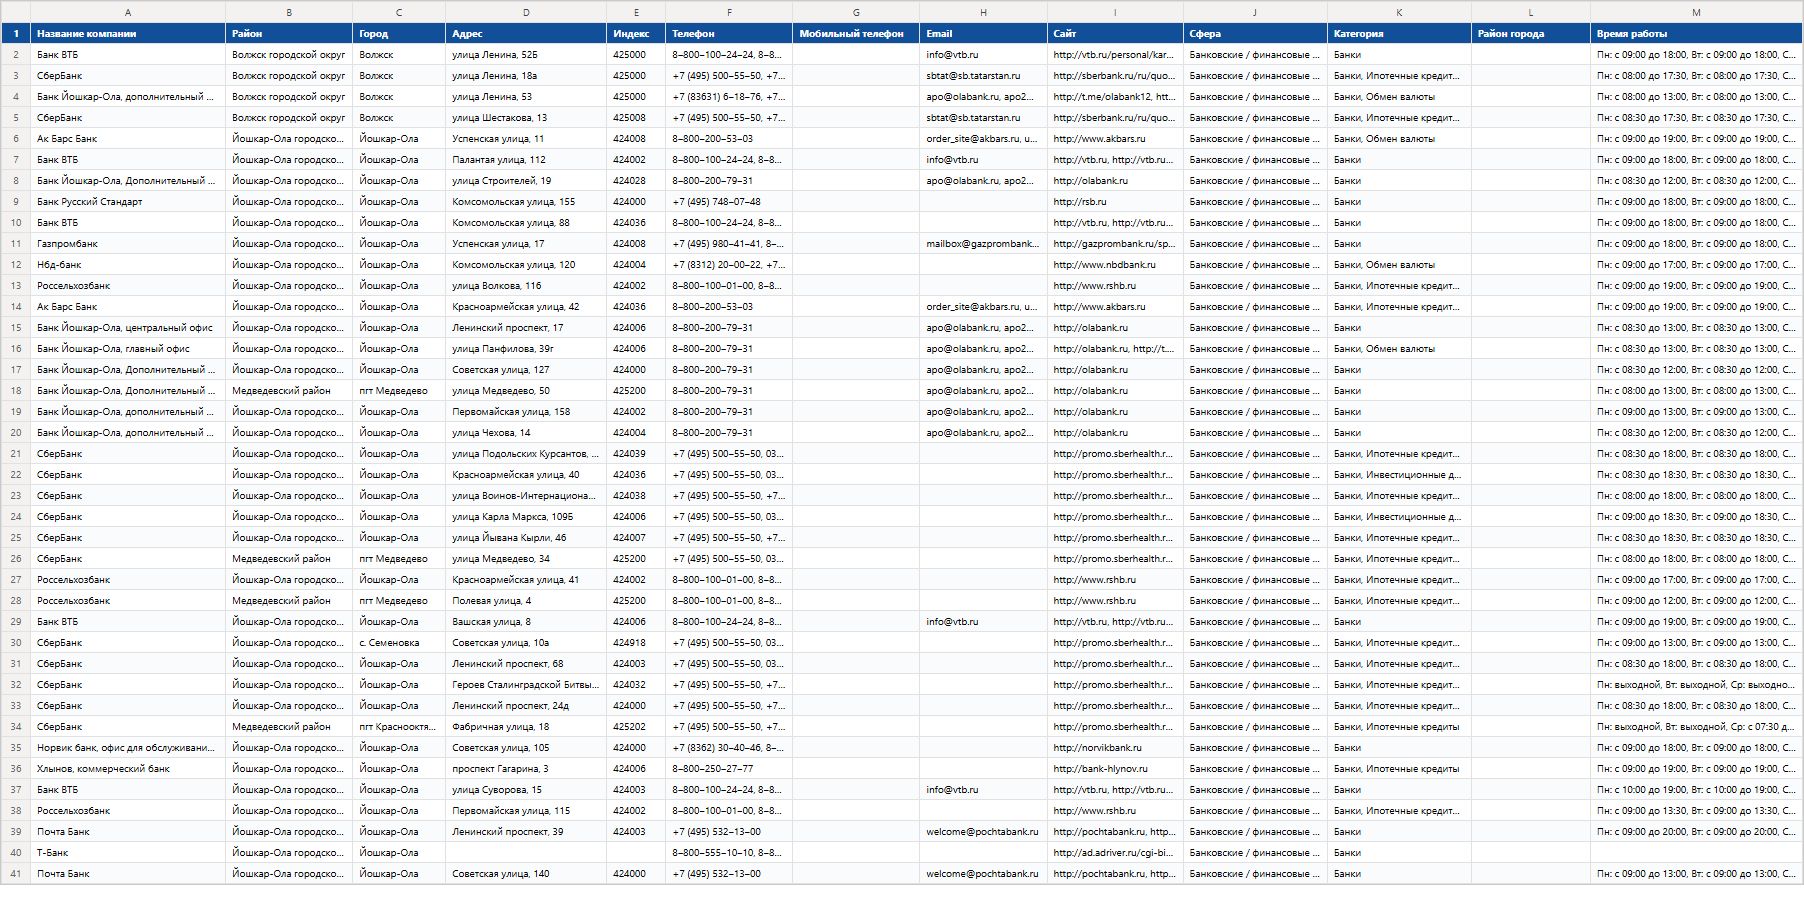Select address "улица Волкова, 116"
The image size is (1804, 902).
coord(526,286)
